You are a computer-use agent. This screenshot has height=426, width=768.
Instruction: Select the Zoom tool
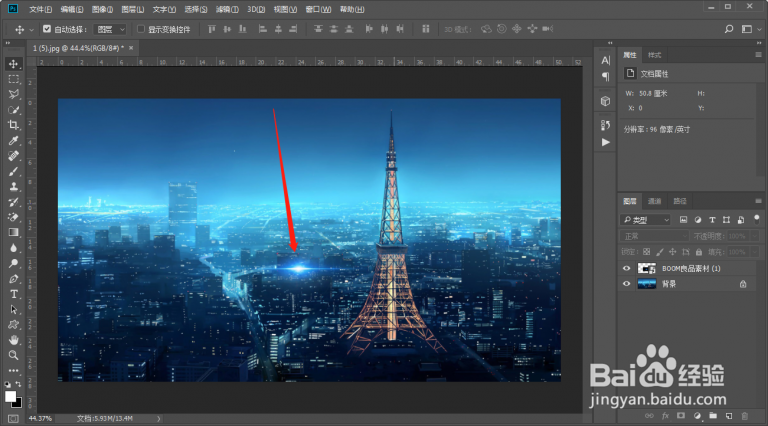click(x=13, y=355)
